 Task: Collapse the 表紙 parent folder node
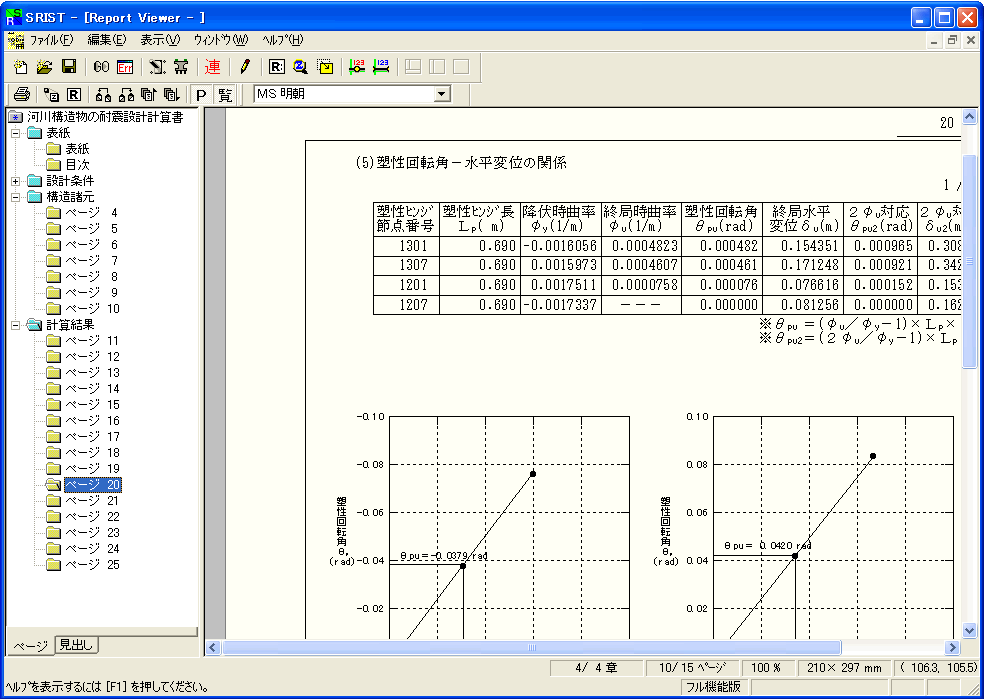point(16,133)
